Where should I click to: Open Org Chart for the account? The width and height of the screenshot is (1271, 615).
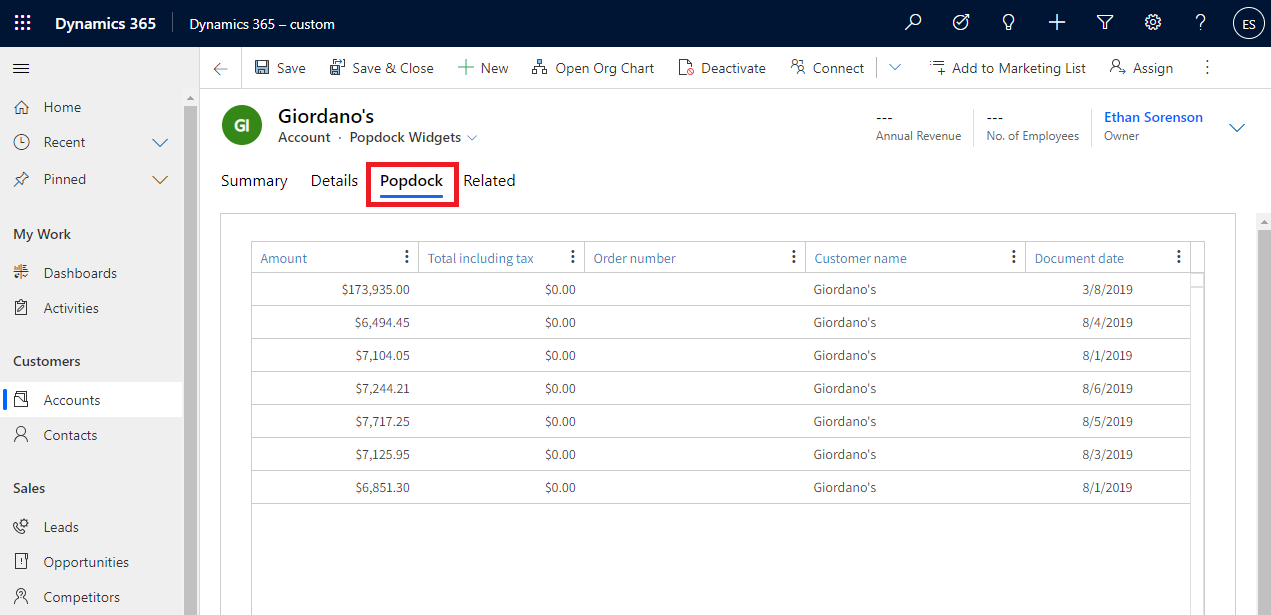point(593,68)
